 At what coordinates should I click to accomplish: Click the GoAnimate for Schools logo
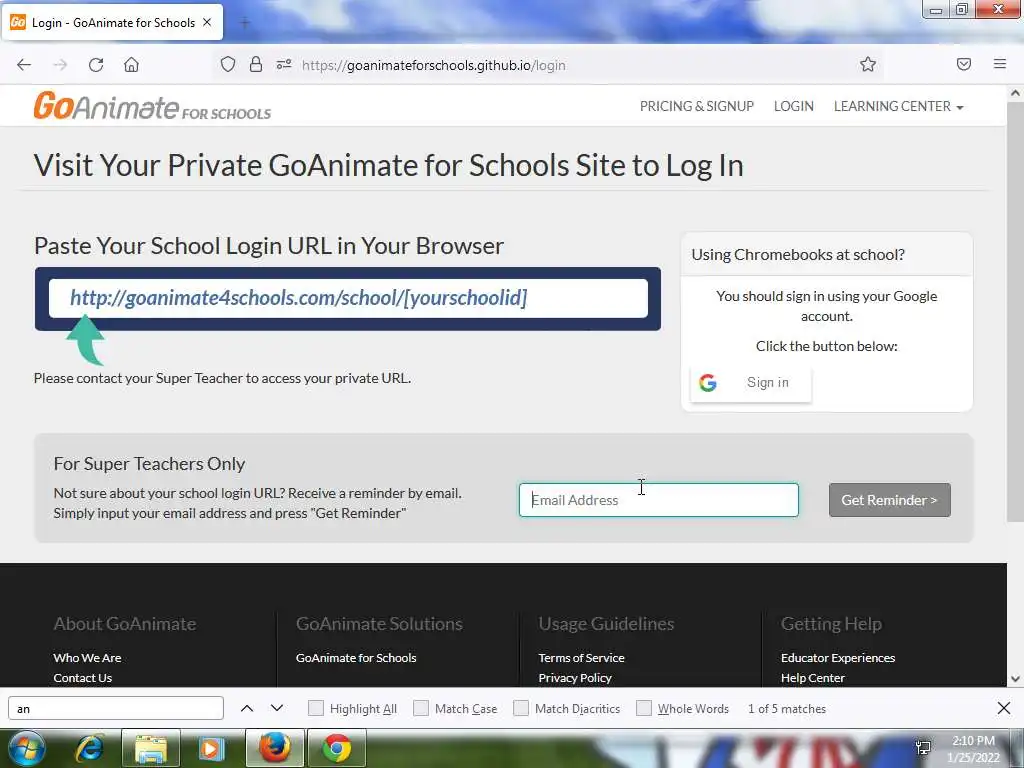[152, 106]
